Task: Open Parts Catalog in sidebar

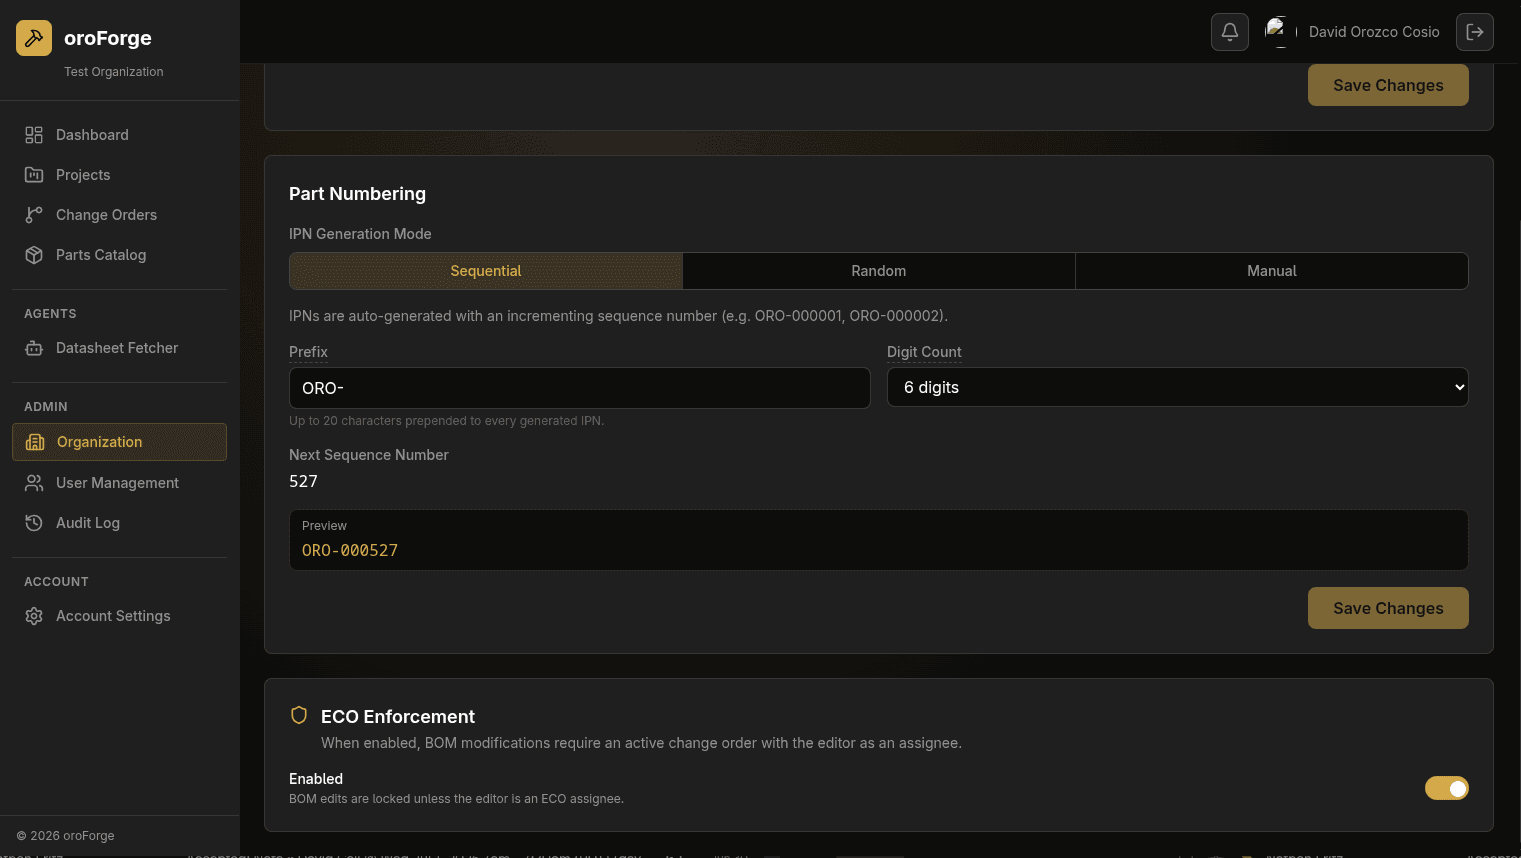Action: click(120, 255)
